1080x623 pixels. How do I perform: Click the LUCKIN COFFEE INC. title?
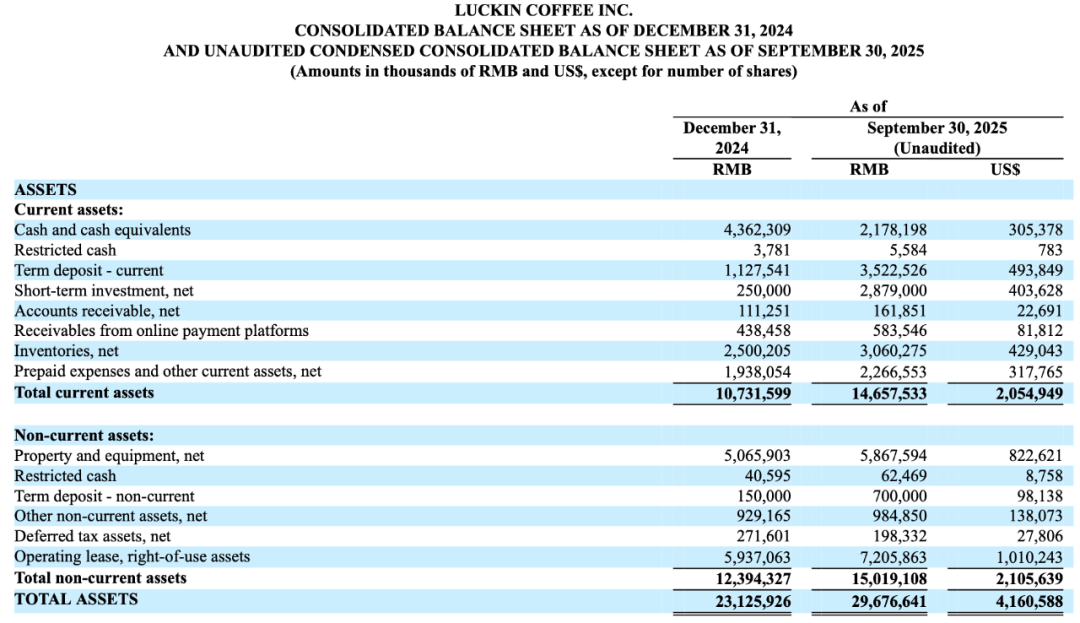tap(543, 10)
